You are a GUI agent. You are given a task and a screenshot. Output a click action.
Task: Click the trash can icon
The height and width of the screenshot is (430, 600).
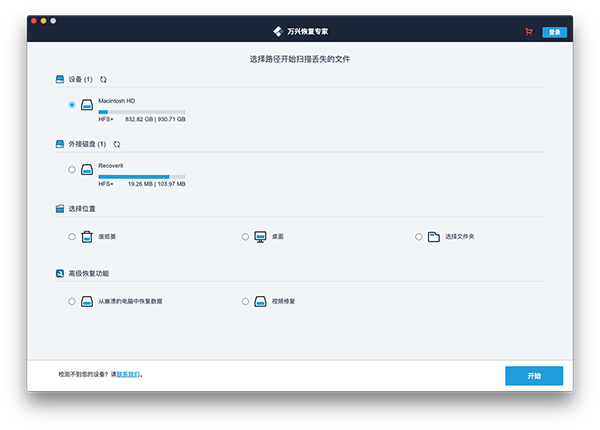(x=87, y=236)
